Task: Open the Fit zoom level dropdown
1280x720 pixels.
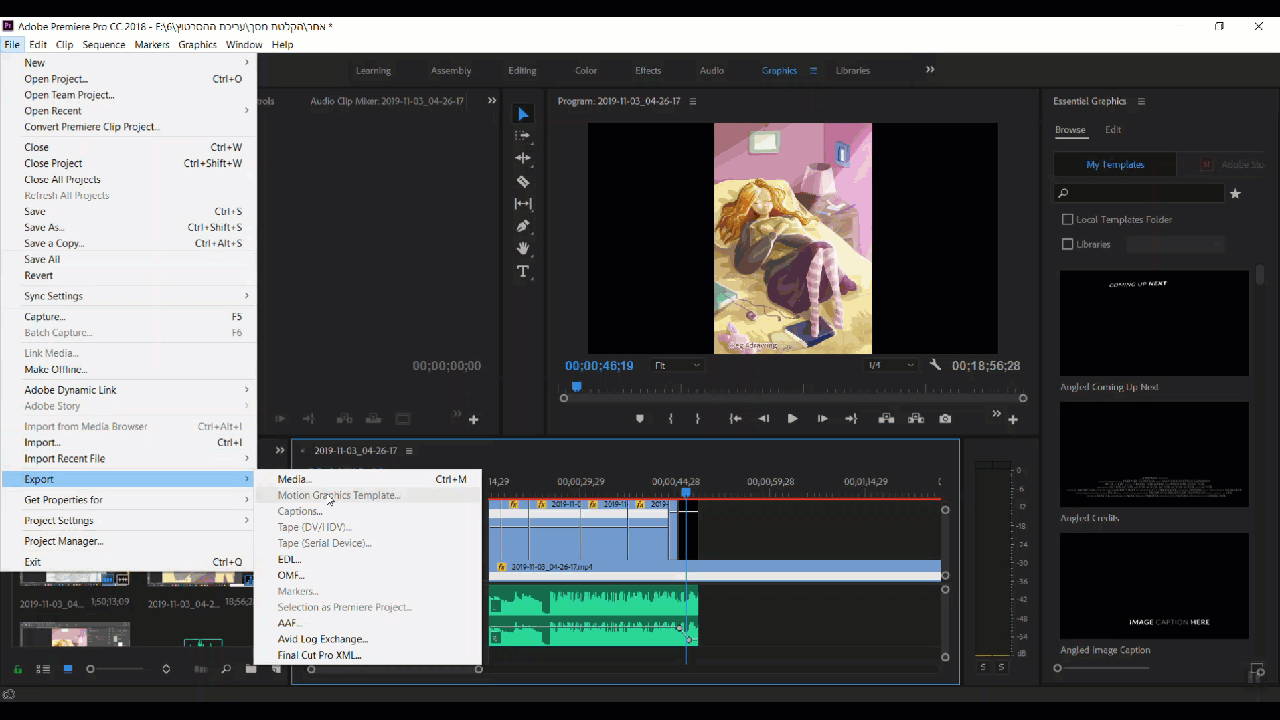Action: click(x=678, y=366)
